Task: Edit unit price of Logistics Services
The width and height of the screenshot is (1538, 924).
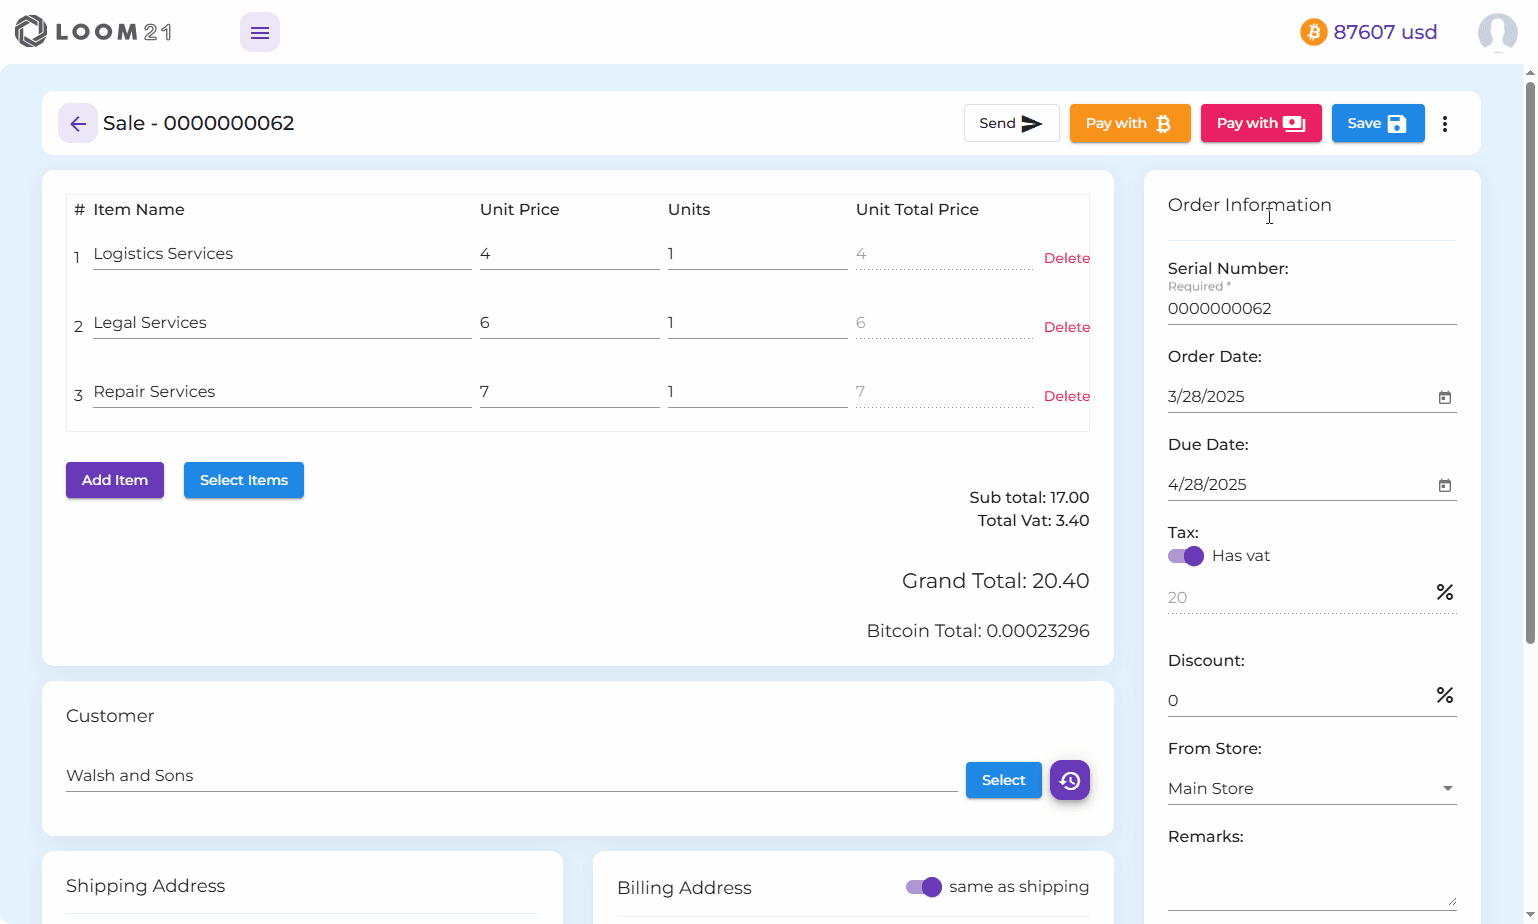Action: pos(570,254)
